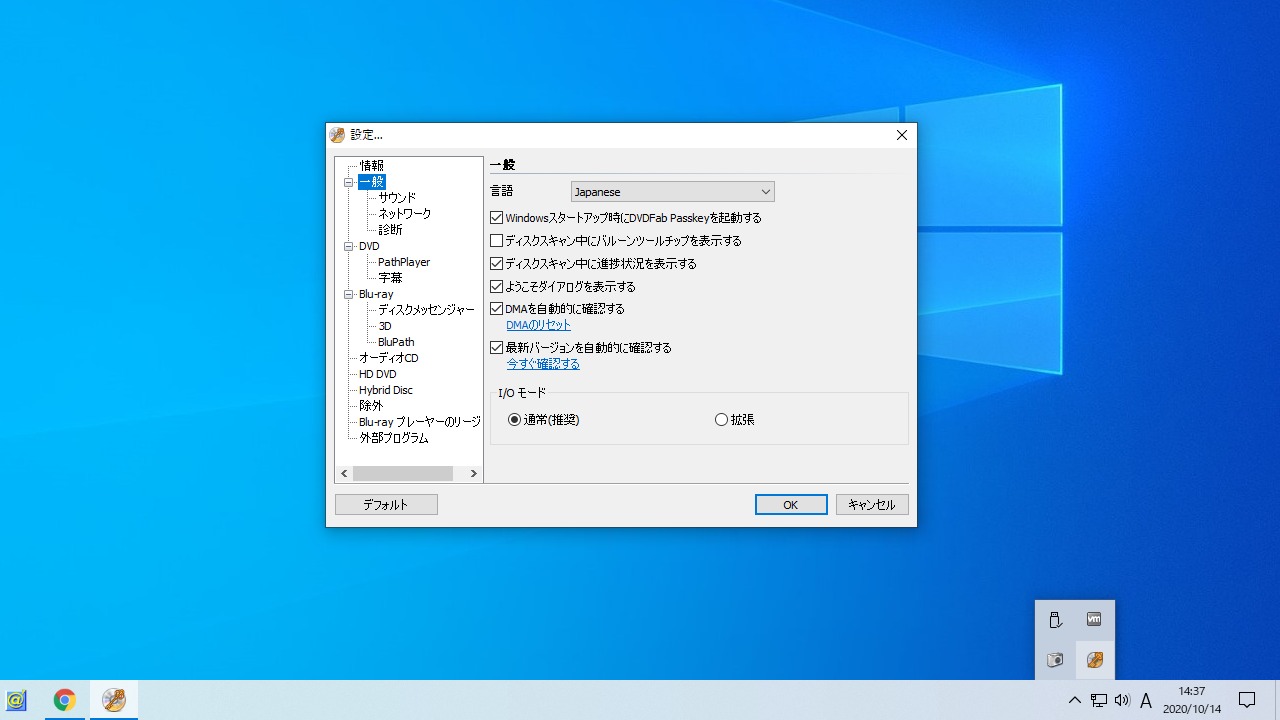Toggle ディスクスキャン中に進捗状況を表示する checkbox

point(496,264)
